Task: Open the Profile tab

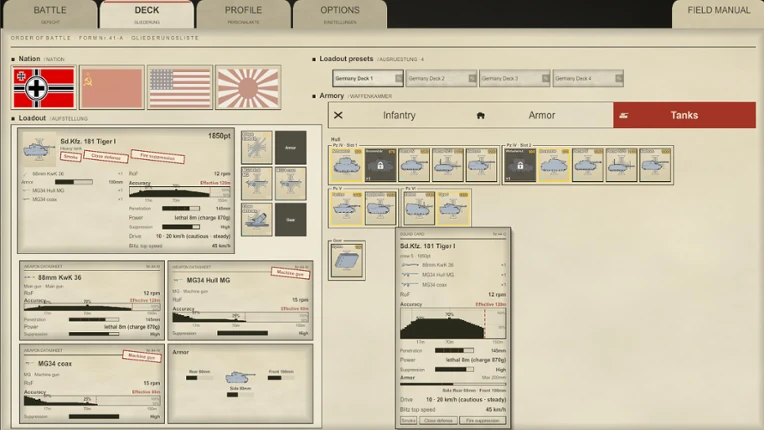Action: coord(243,14)
